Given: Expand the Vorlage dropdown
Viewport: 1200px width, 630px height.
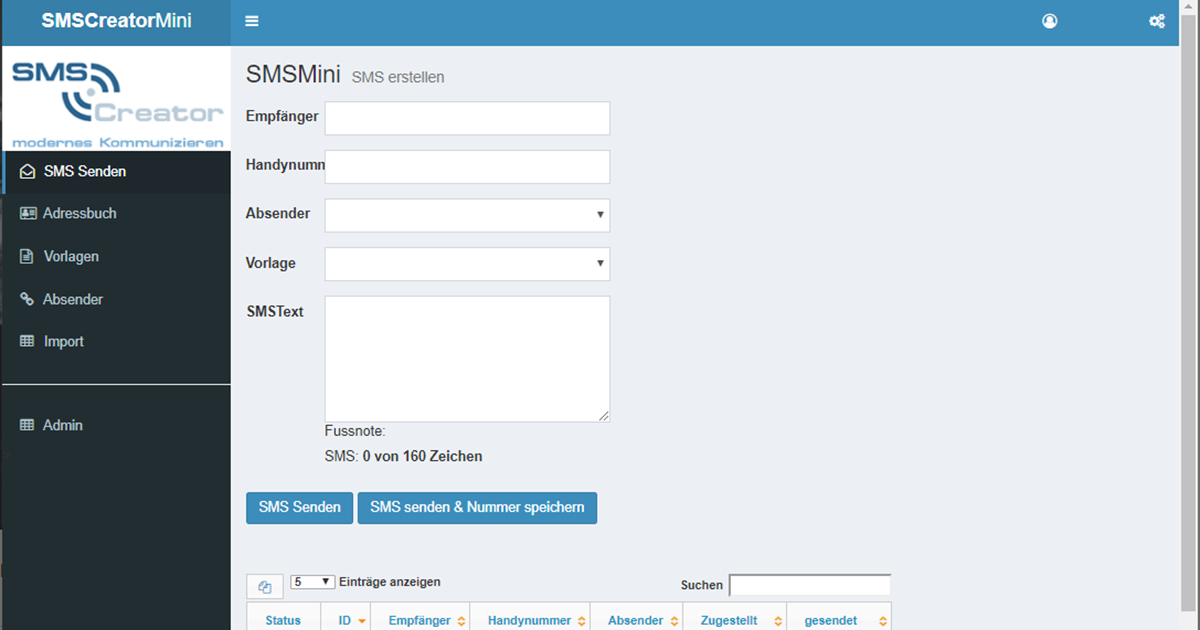Looking at the screenshot, I should coord(467,264).
